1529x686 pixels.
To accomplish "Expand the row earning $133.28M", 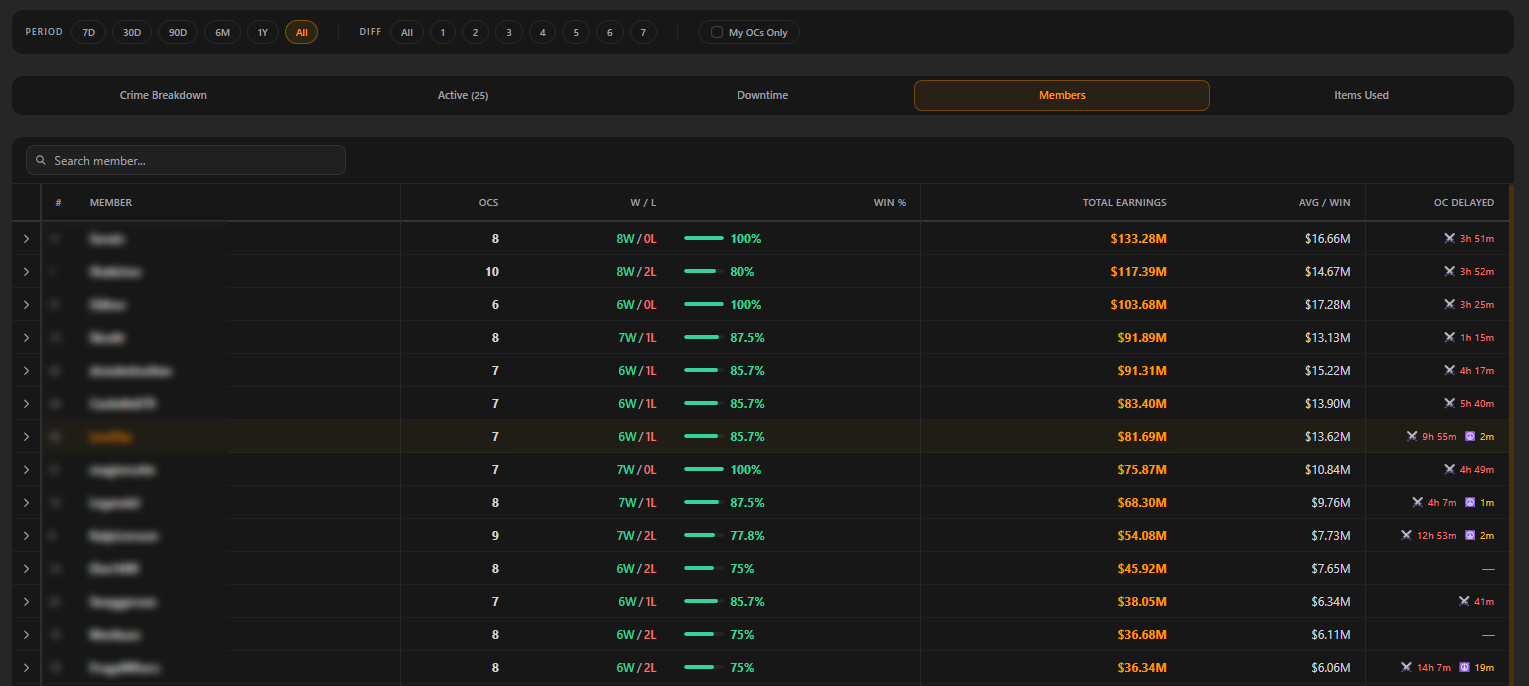I will pos(26,239).
